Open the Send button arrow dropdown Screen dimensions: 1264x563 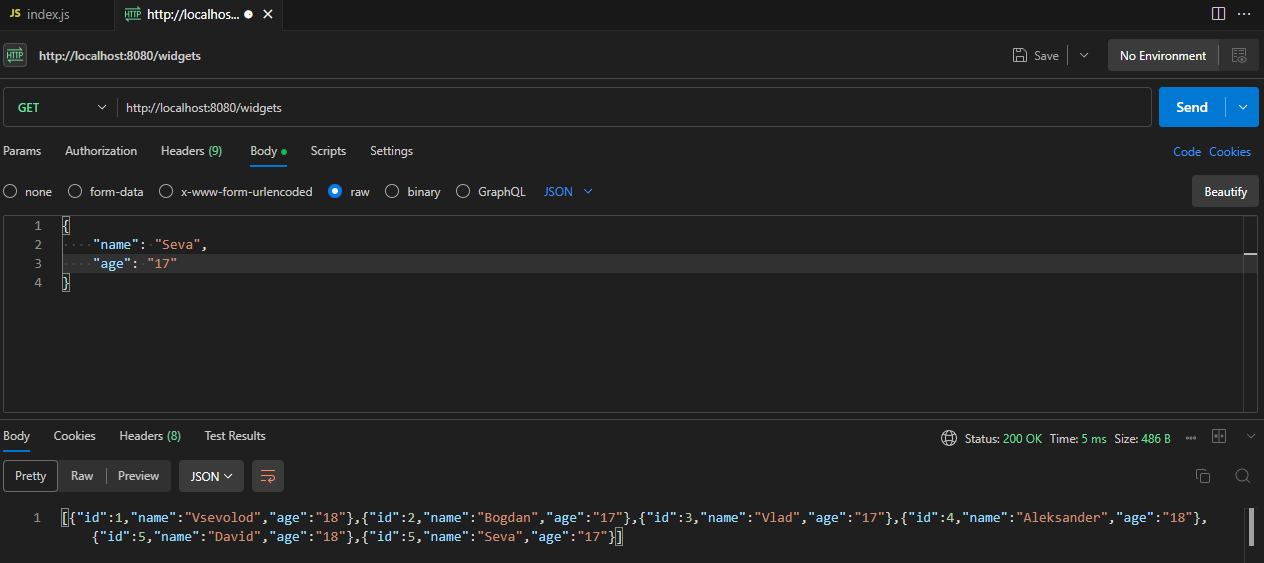(x=1243, y=107)
